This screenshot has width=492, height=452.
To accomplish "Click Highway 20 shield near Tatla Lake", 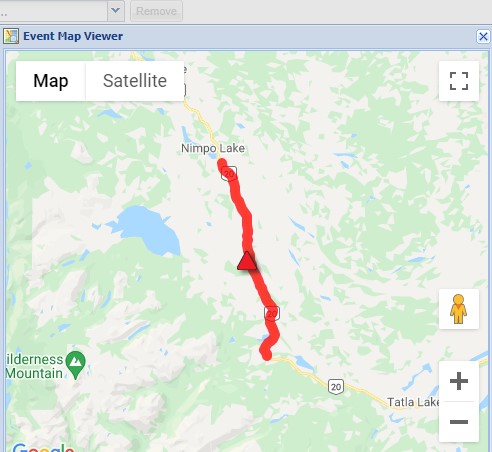I will [336, 387].
